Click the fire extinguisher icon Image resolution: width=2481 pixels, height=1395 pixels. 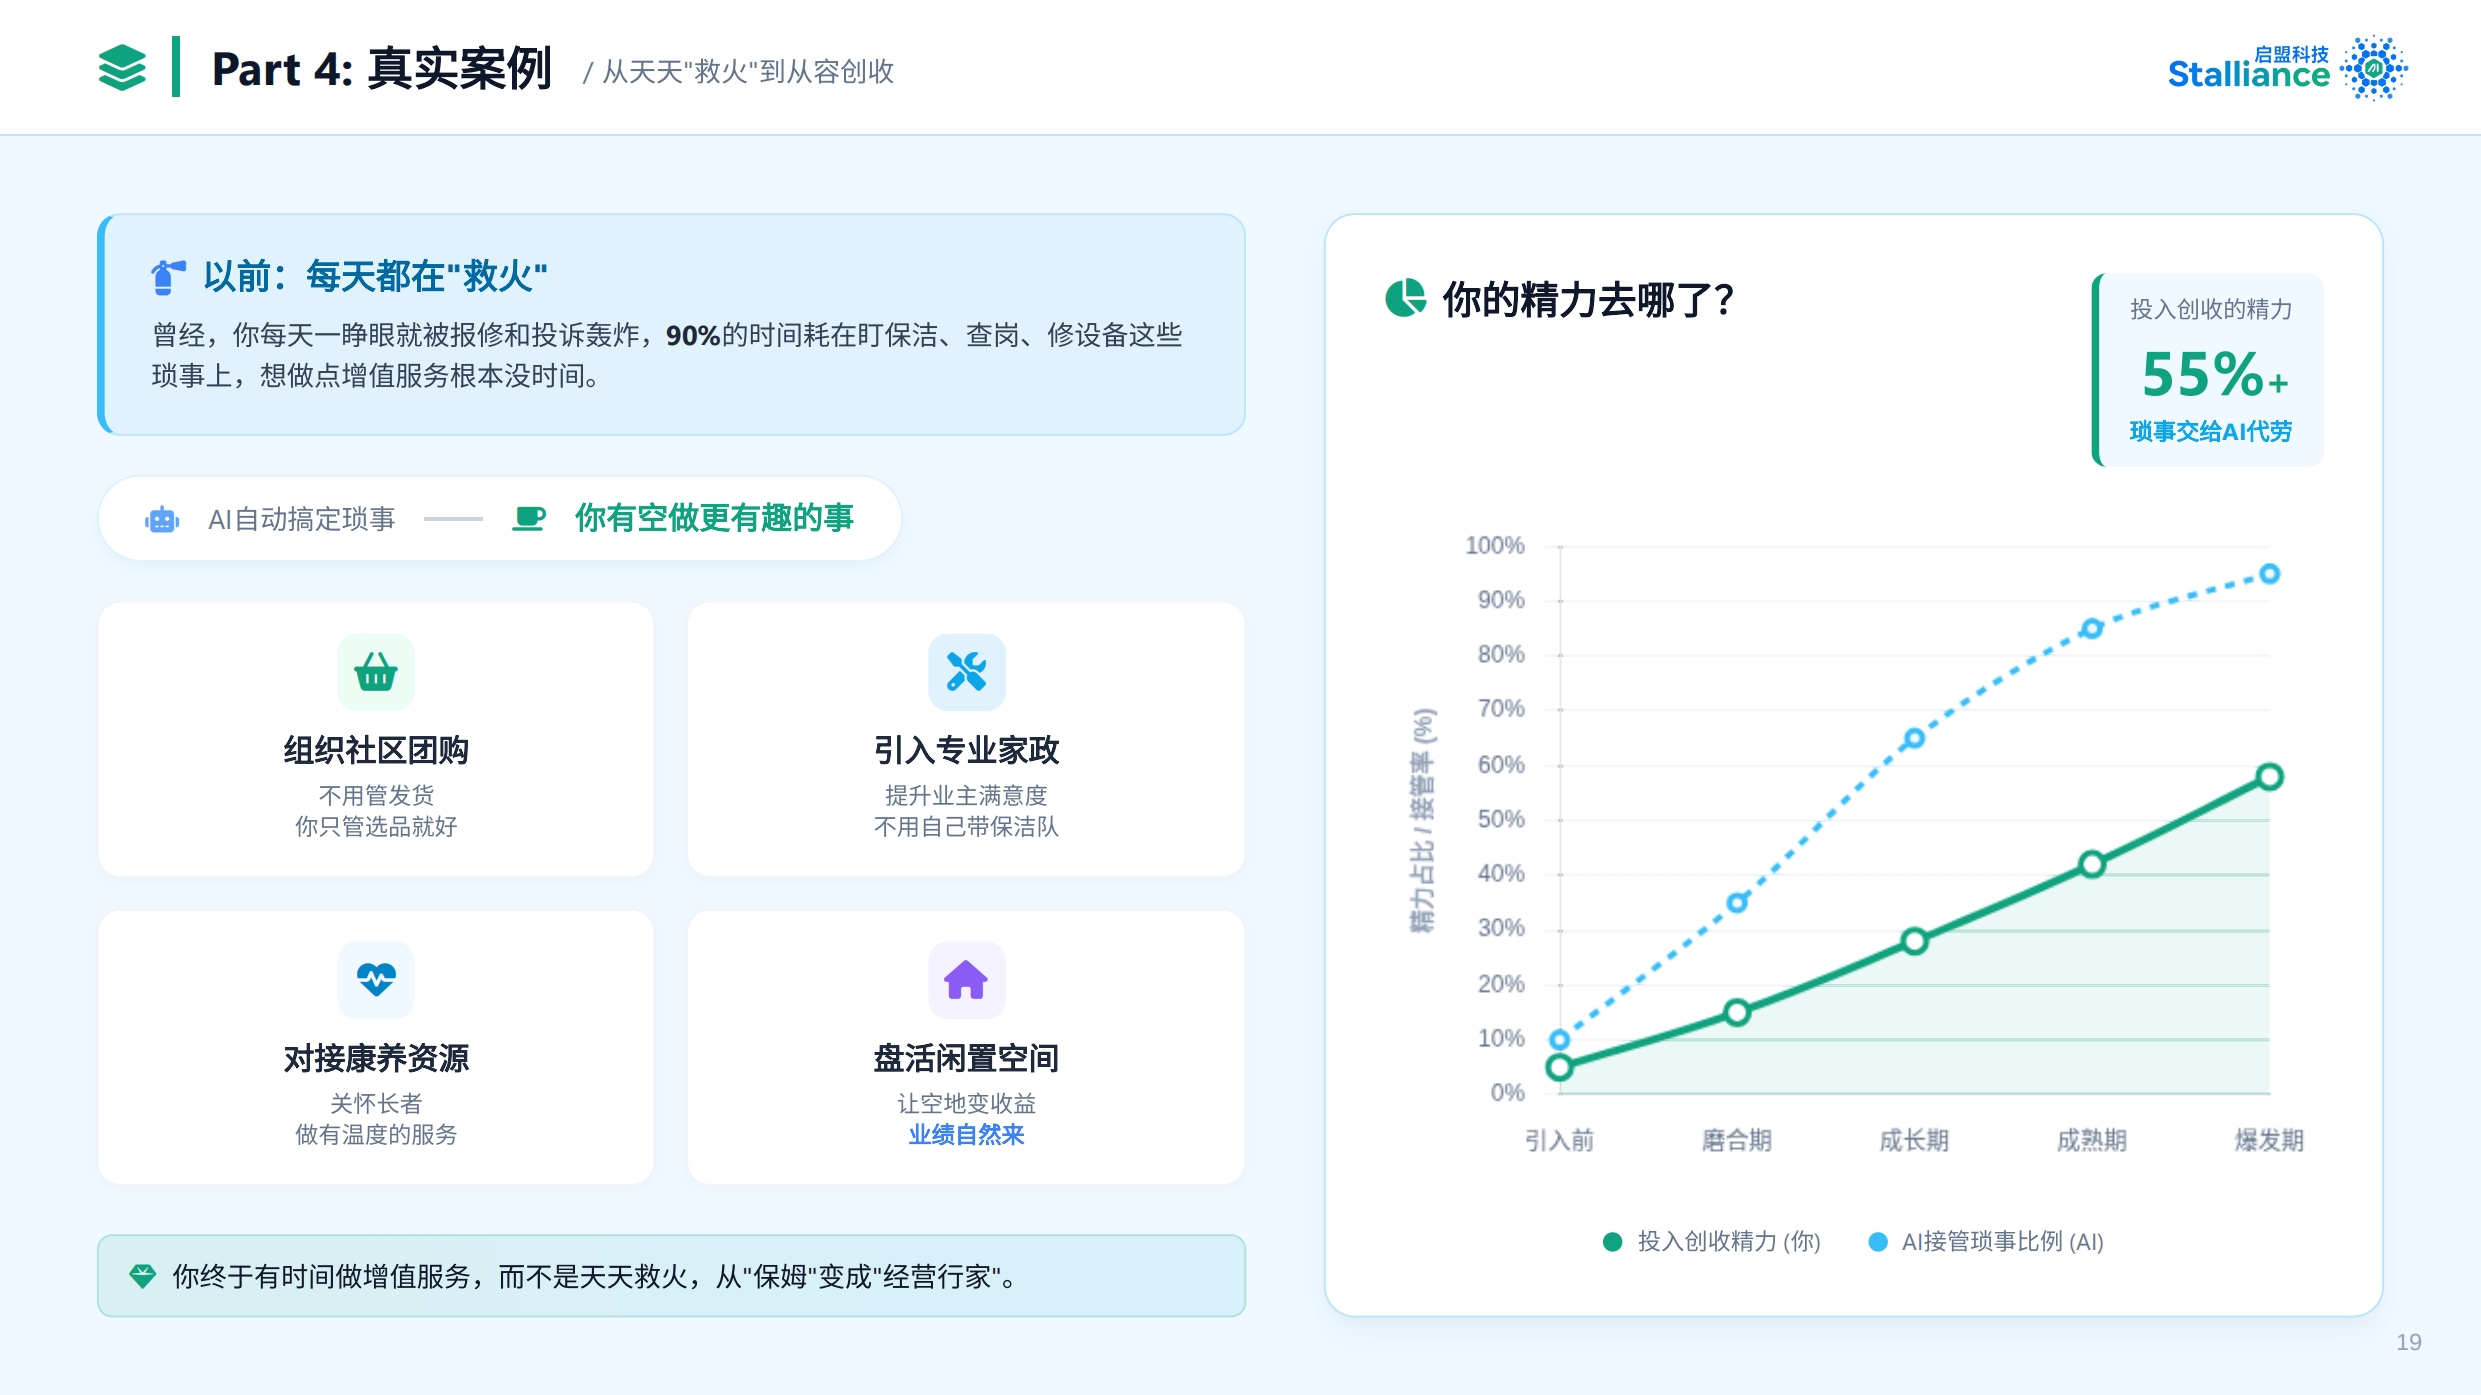click(x=167, y=277)
